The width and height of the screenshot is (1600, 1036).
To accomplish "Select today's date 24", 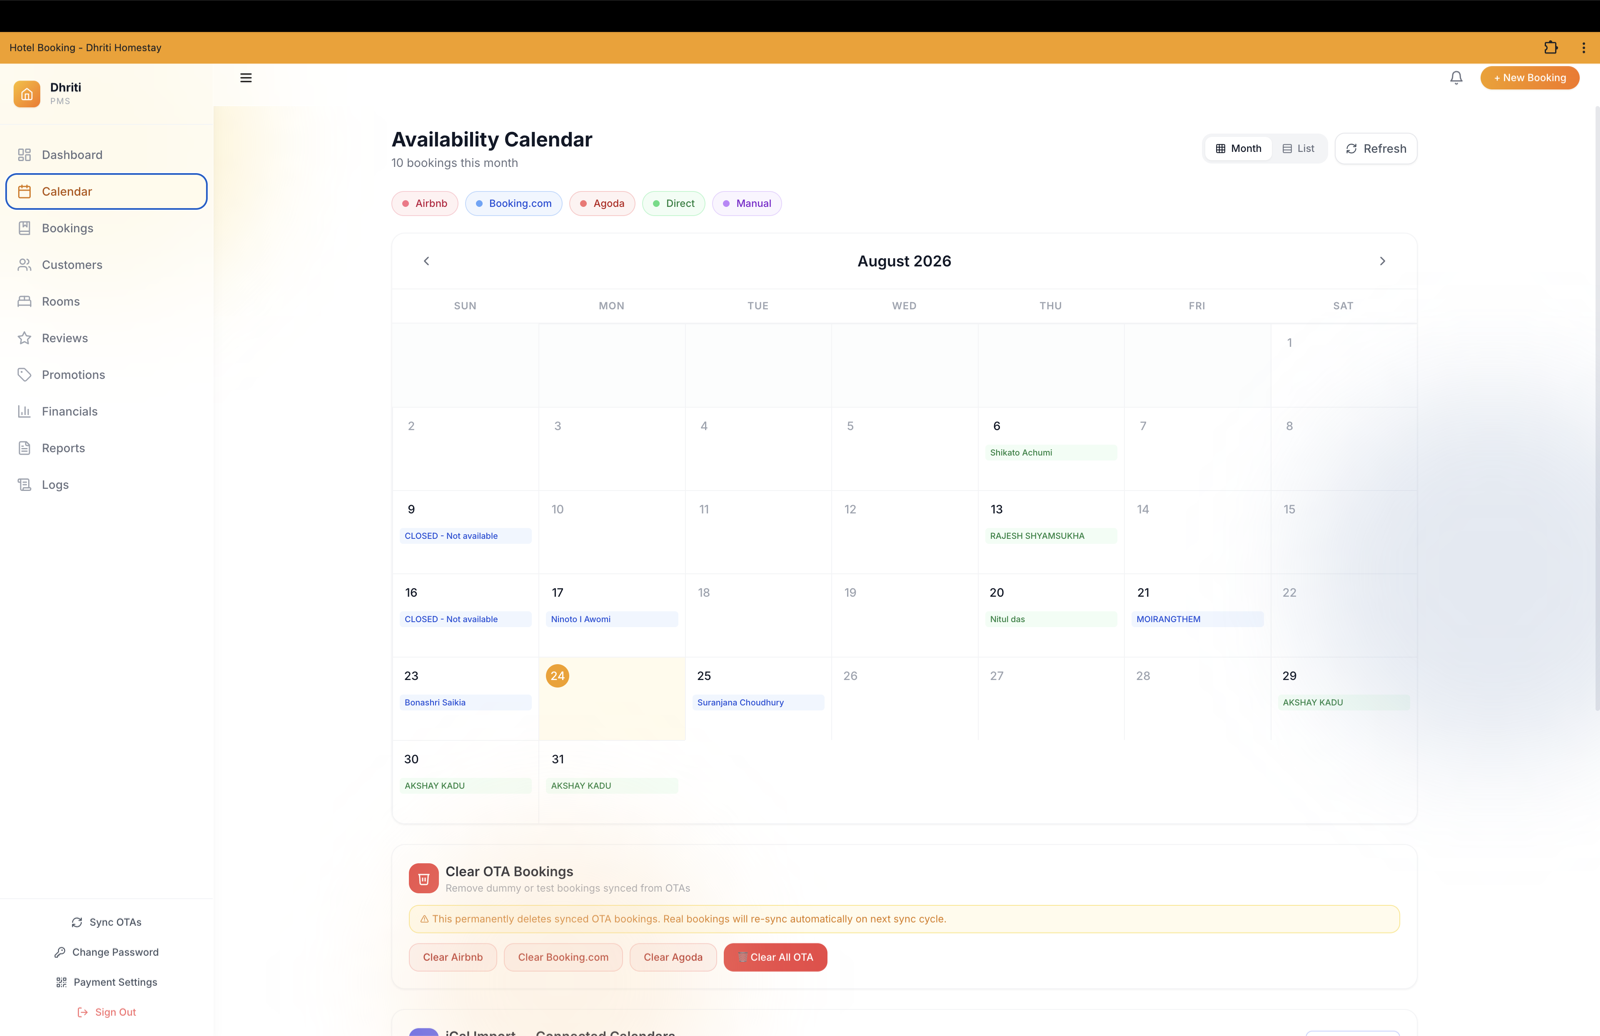I will click(558, 676).
